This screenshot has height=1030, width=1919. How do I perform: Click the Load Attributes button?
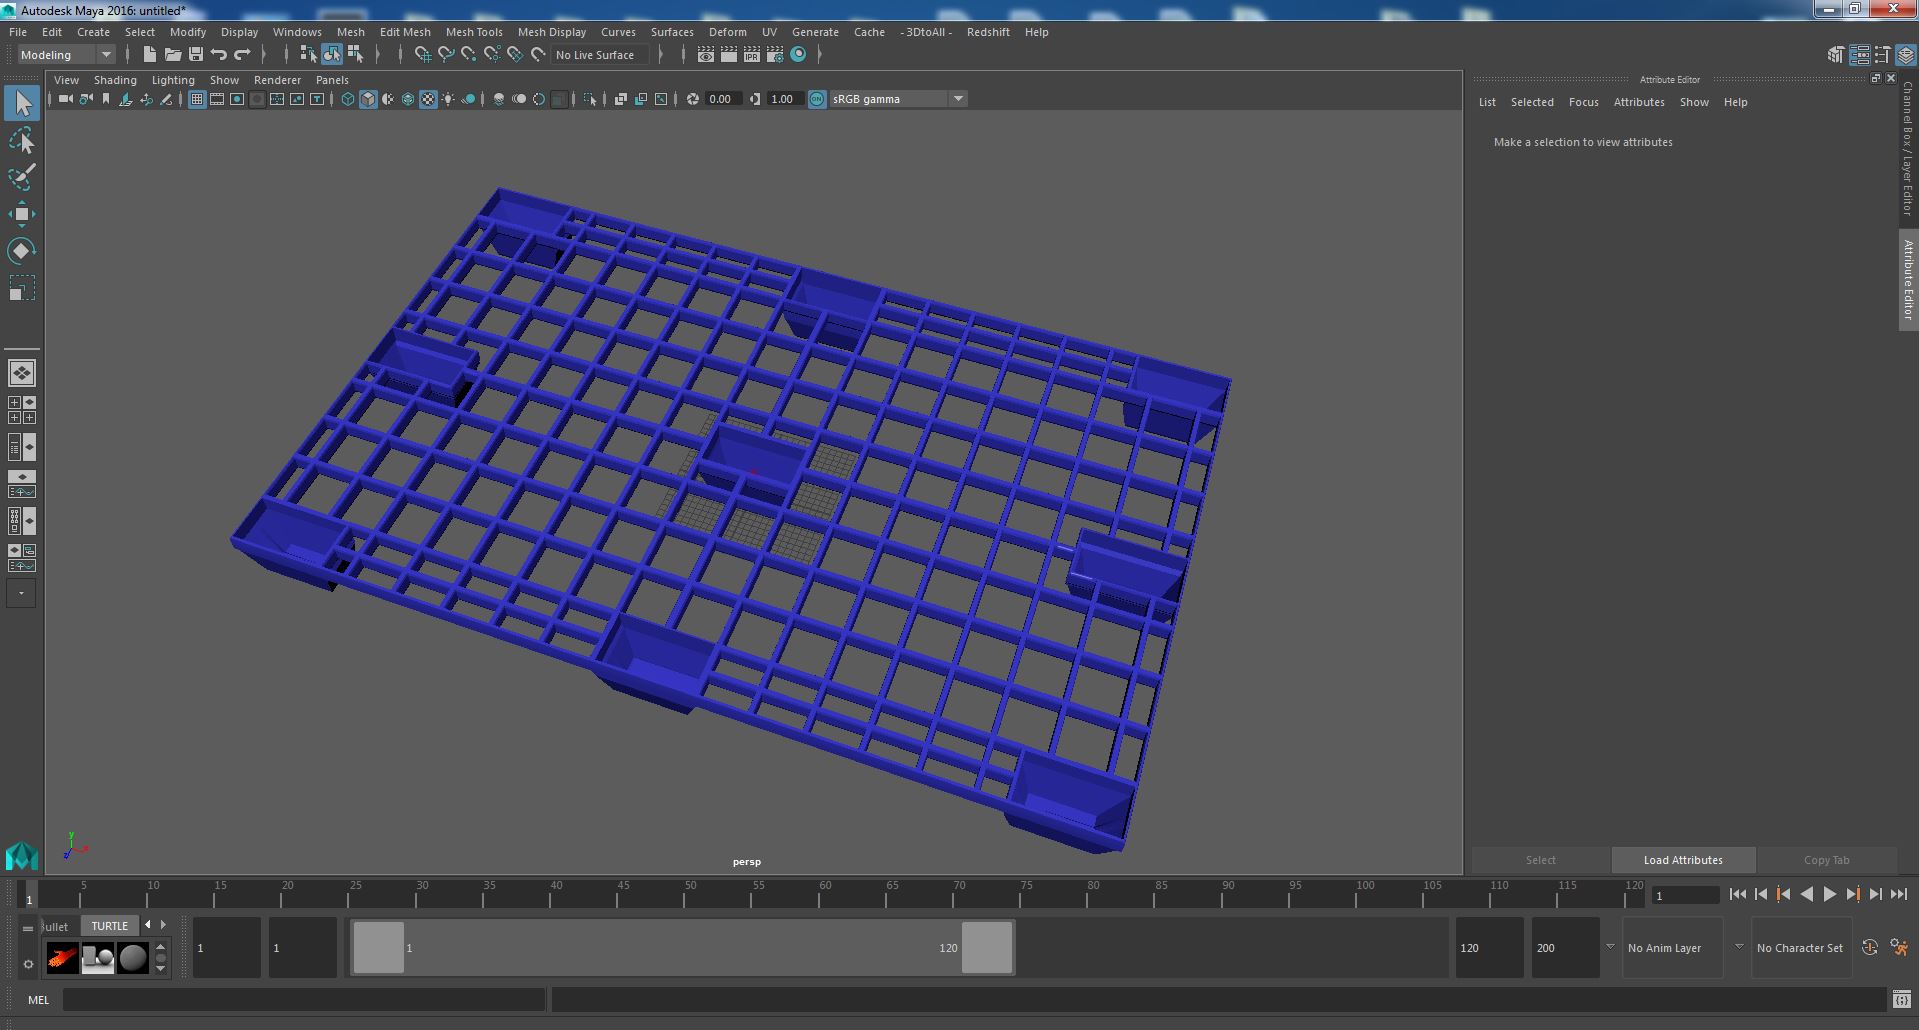1683,860
